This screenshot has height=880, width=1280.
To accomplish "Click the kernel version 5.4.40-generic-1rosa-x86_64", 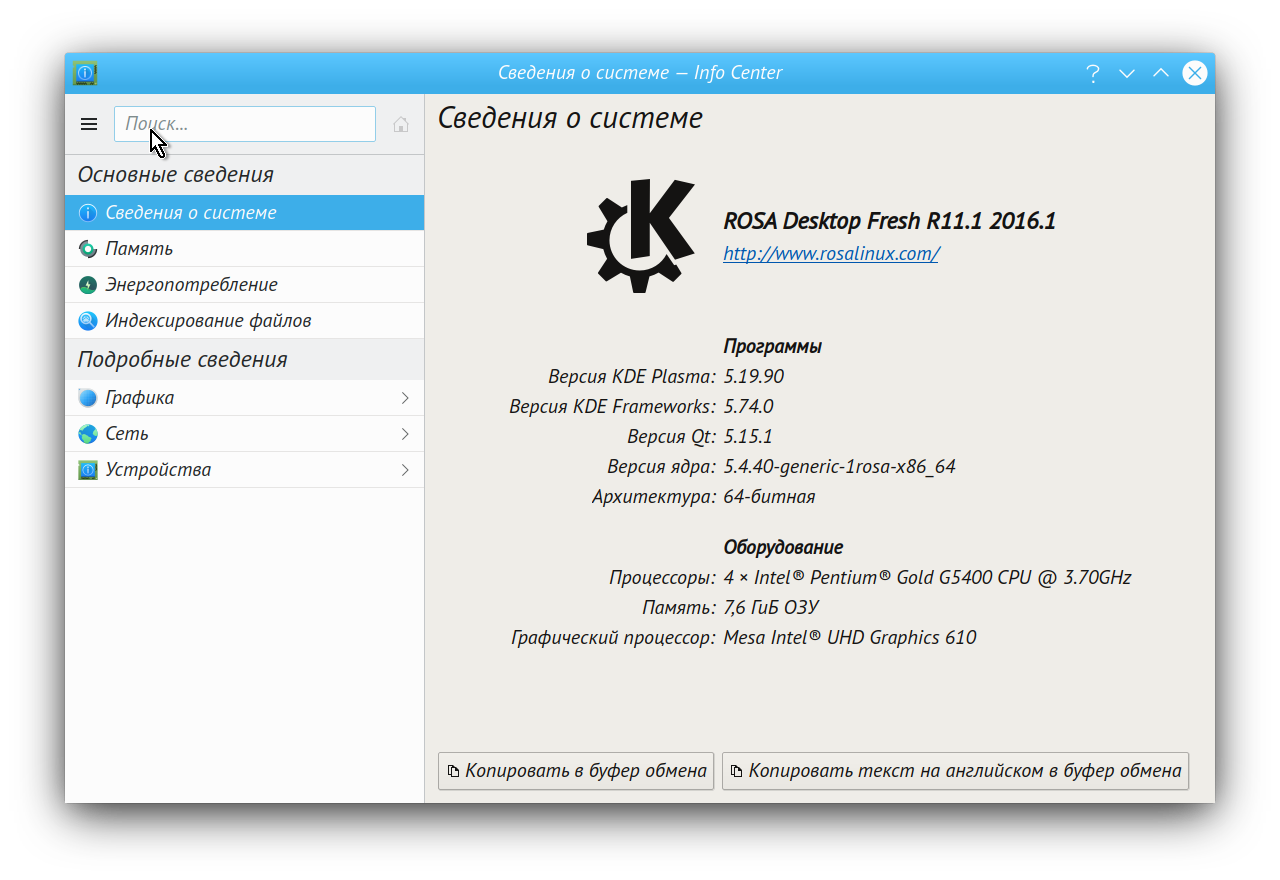I will point(839,467).
